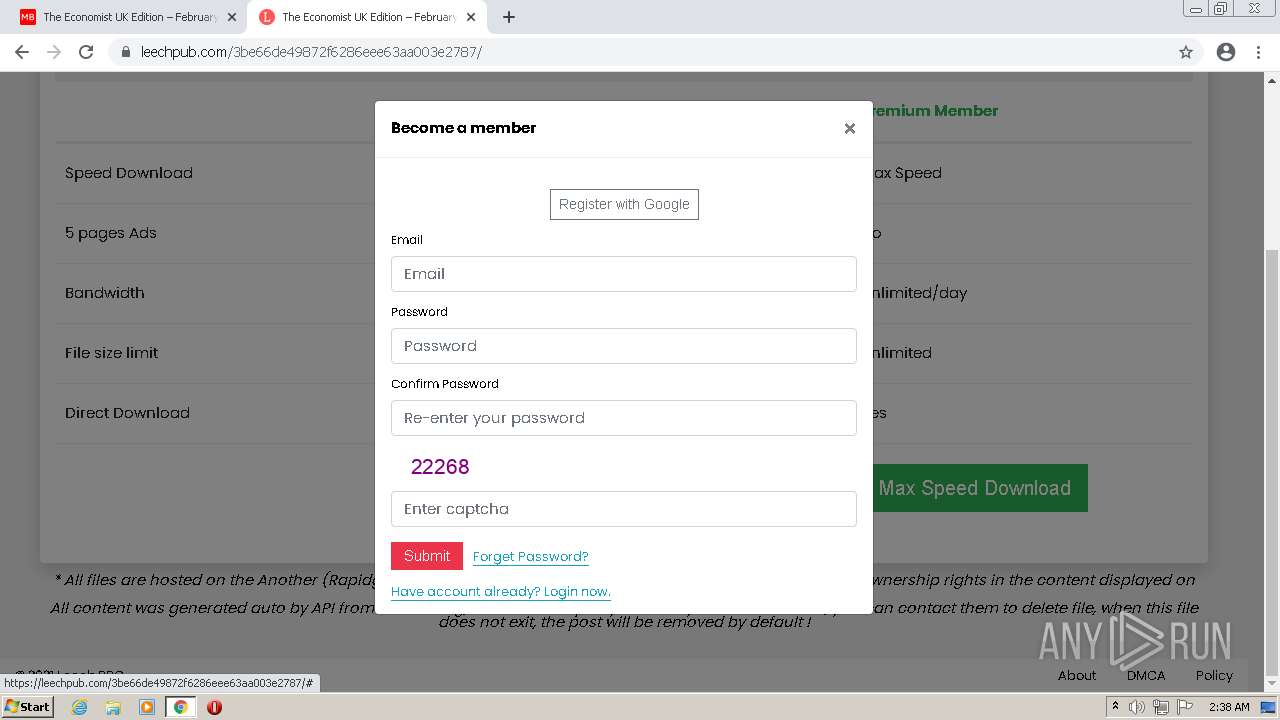Click the red Opera taskbar icon

coord(214,707)
